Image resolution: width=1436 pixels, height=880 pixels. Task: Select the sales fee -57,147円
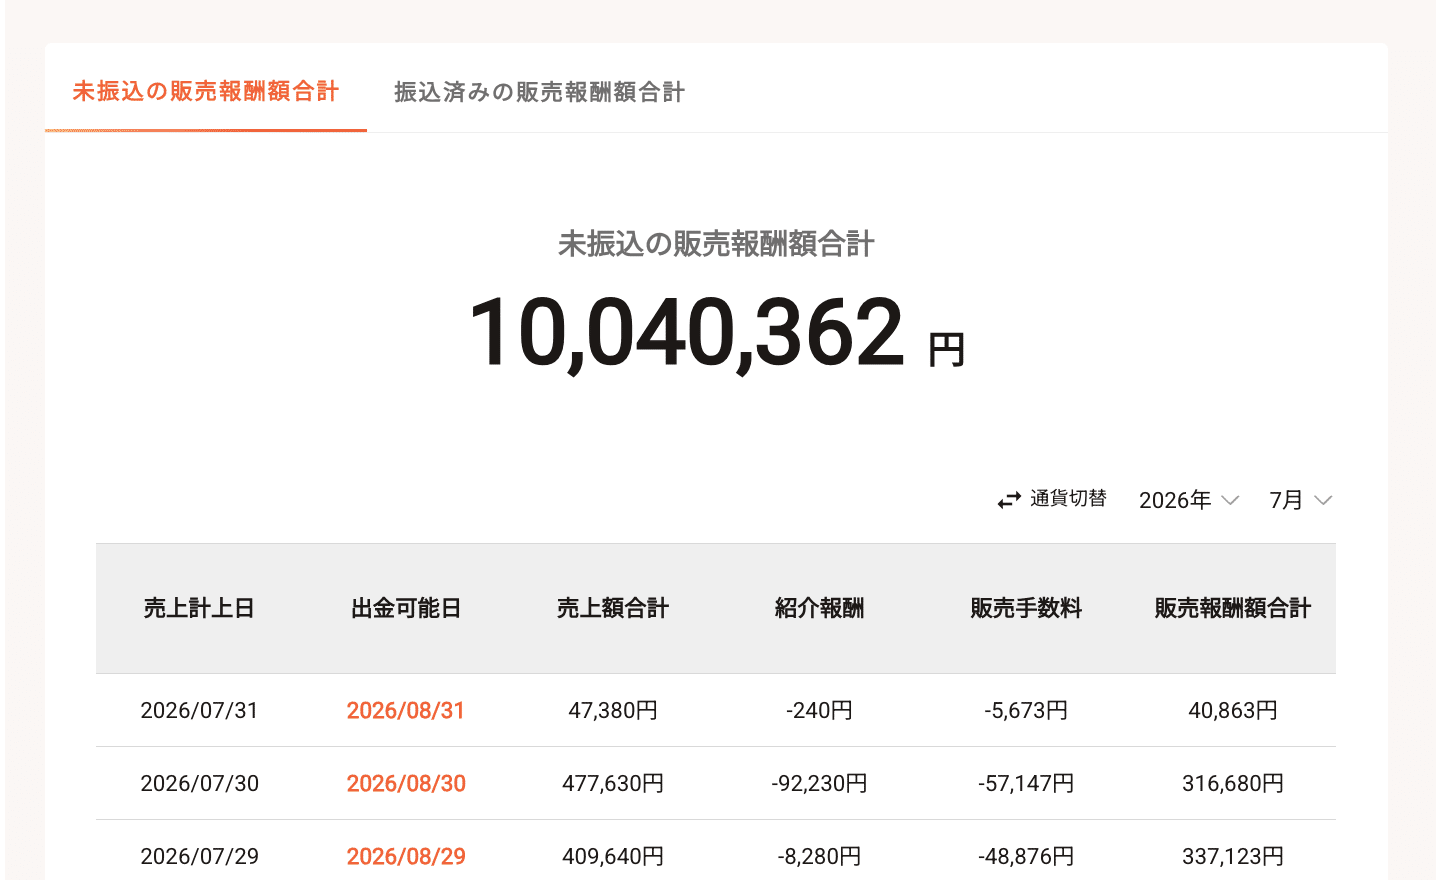click(x=1026, y=783)
